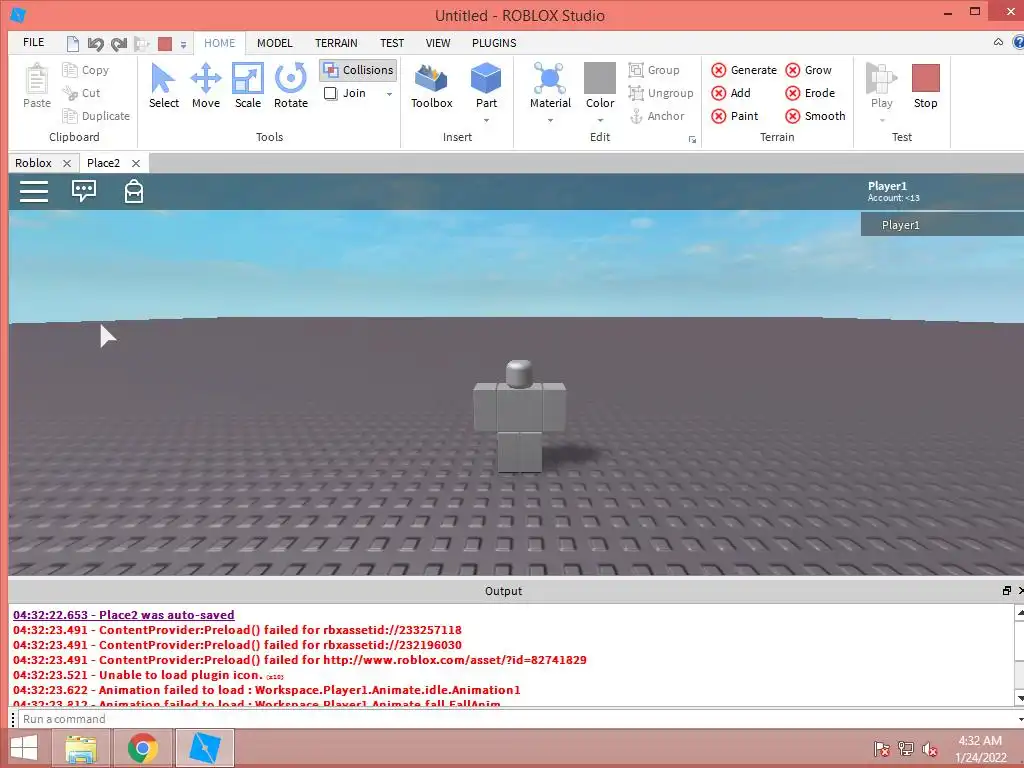Click red stop square in quick access toolbar
1024x768 pixels.
165,44
